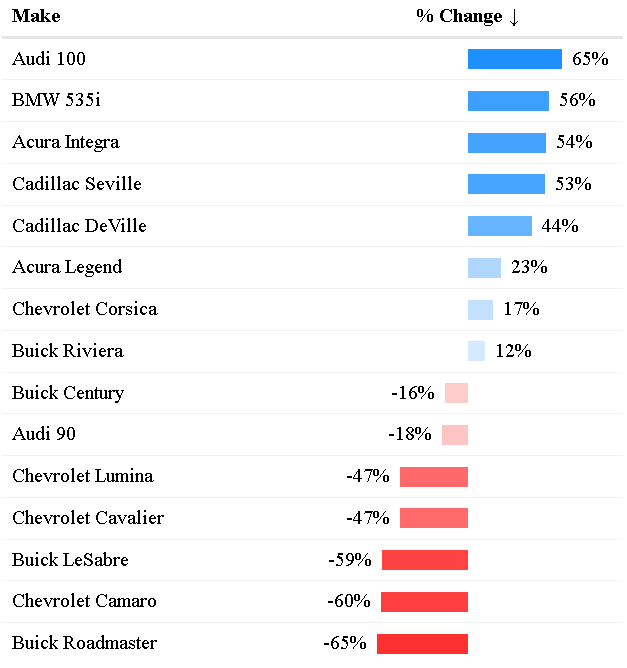Click the descending sort arrow icon
Screen dimensions: 627x668
click(x=514, y=16)
